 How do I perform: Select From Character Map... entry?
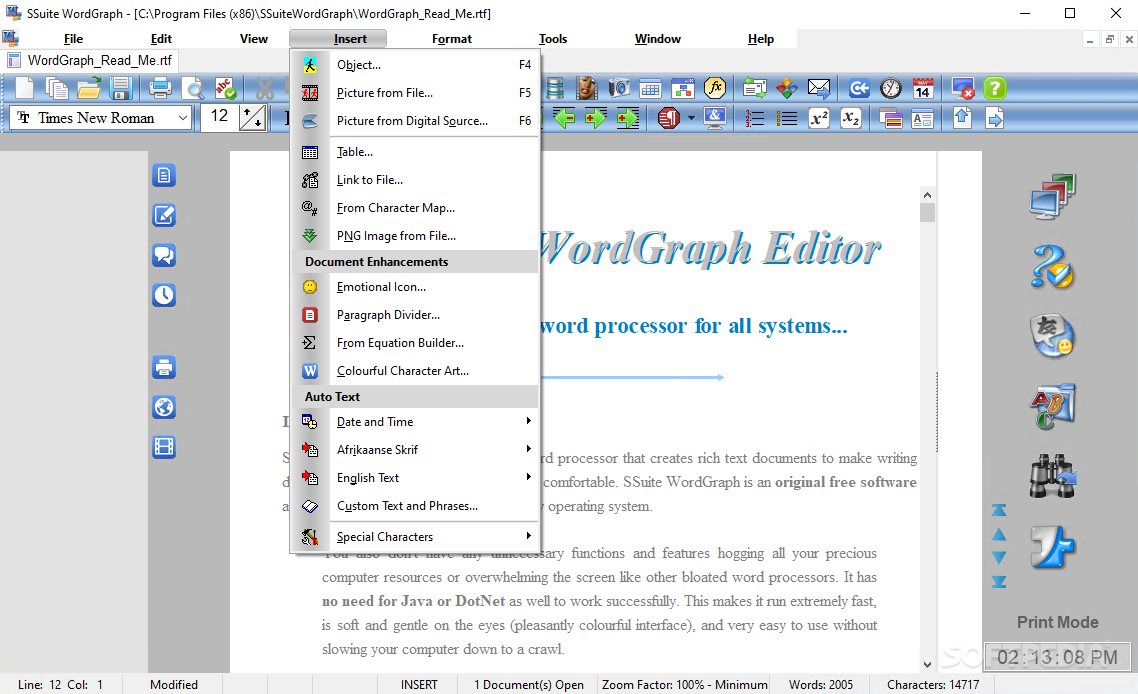[x=415, y=208]
